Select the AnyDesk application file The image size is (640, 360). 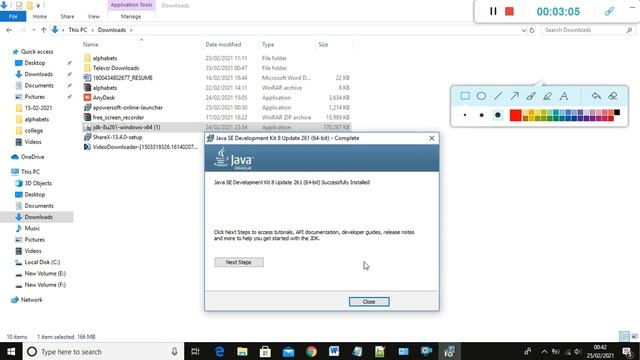(104, 98)
